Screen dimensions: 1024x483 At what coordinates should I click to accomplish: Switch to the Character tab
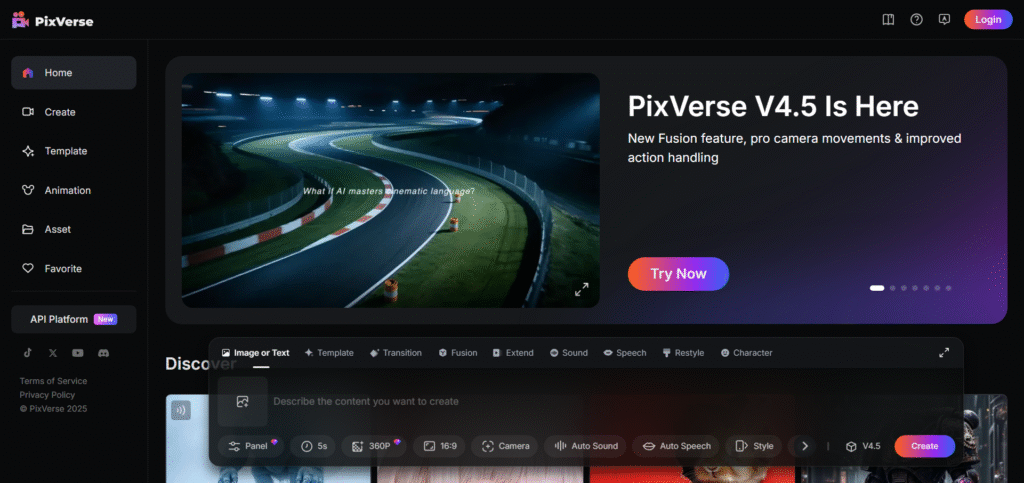coord(746,352)
